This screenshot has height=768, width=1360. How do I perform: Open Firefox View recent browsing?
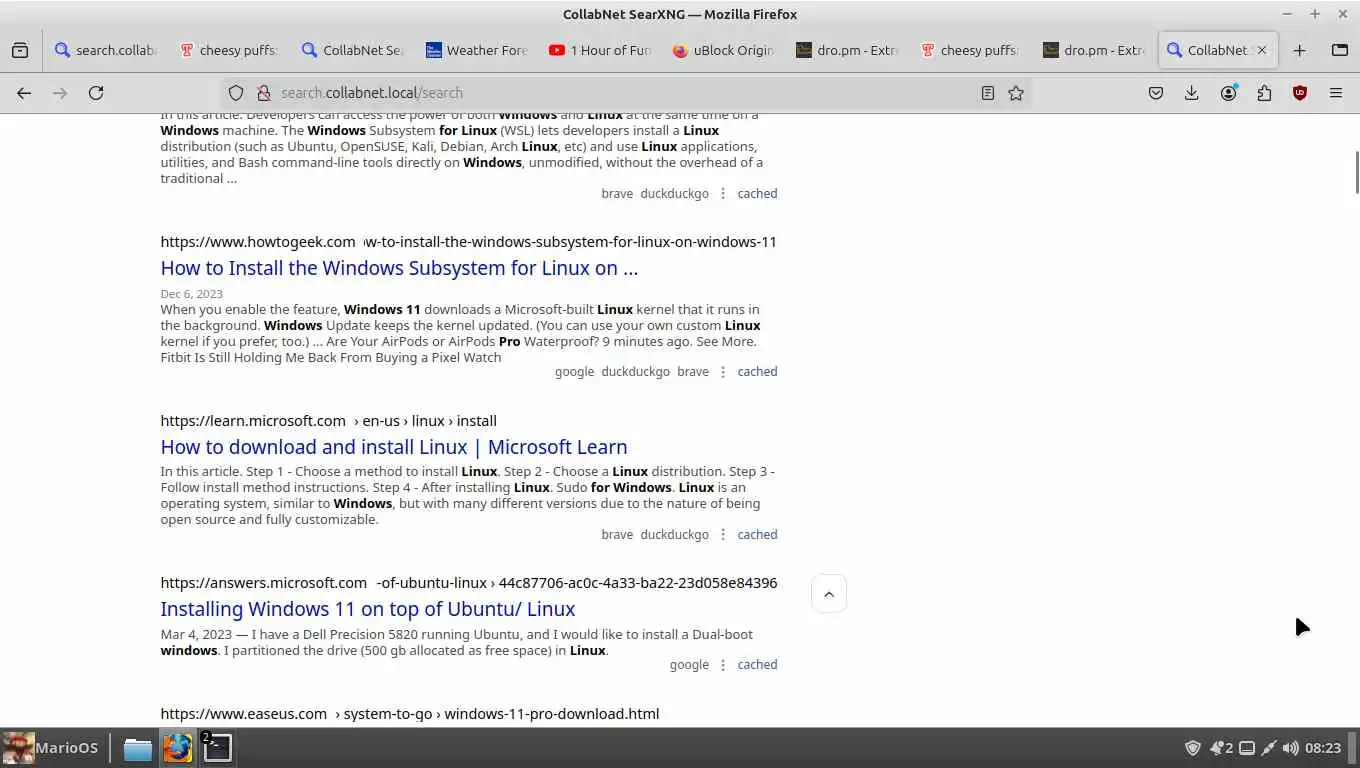point(20,50)
